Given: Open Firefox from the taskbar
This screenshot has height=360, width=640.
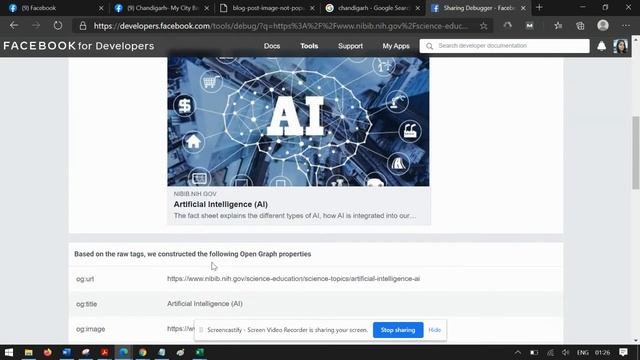Looking at the screenshot, I should pyautogui.click(x=48, y=352).
